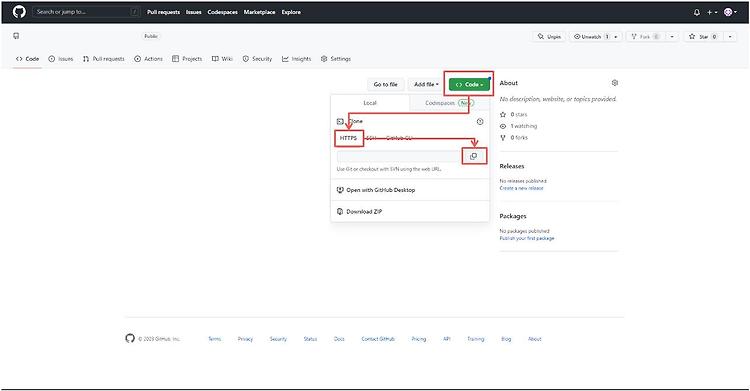Open Issues in the top navigation
The image size is (750, 391).
pyautogui.click(x=194, y=12)
